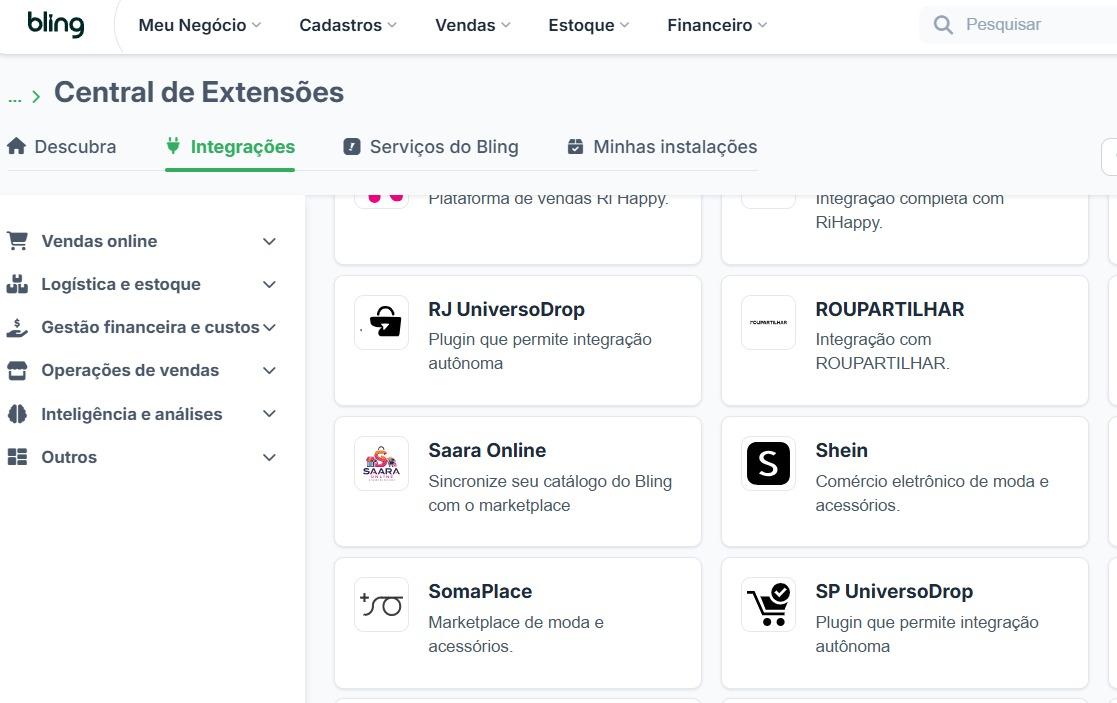Switch to the Descubra tab
Screen dimensions: 1117x703
click(x=61, y=147)
